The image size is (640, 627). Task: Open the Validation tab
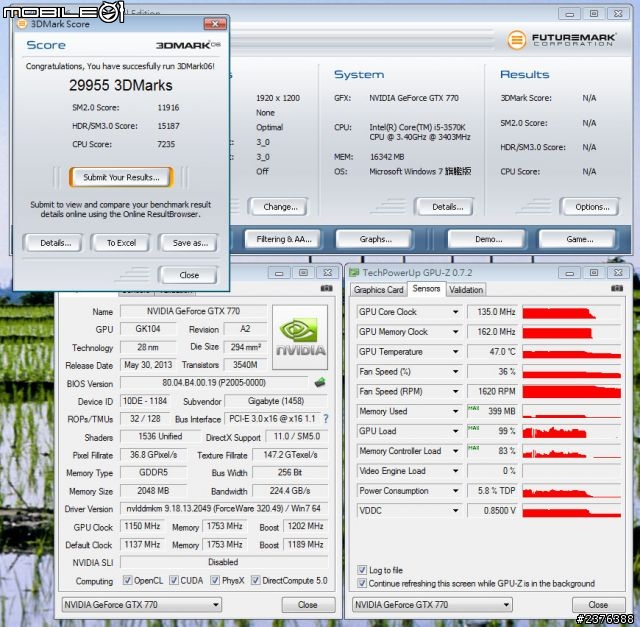[466, 289]
